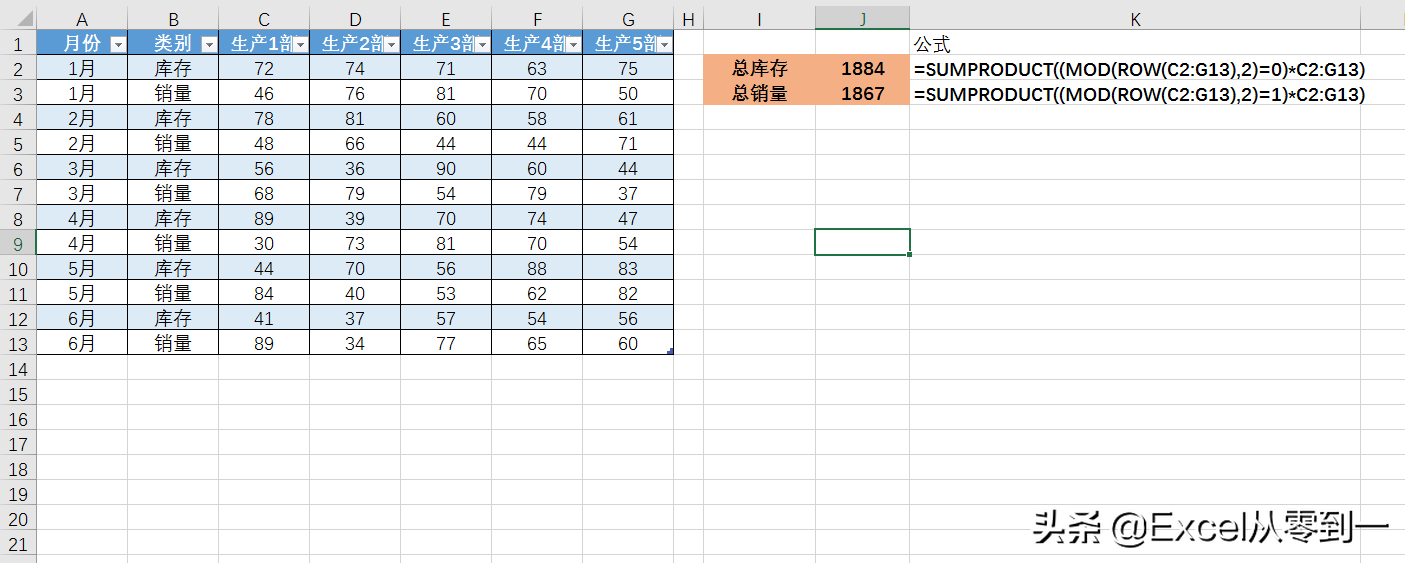The image size is (1405, 563).
Task: Select the formula ending with =1)*C2:G13)
Action: tap(1139, 94)
